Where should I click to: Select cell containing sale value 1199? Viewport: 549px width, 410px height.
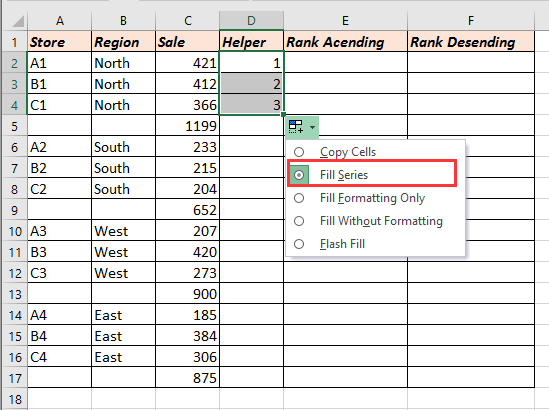coord(187,126)
